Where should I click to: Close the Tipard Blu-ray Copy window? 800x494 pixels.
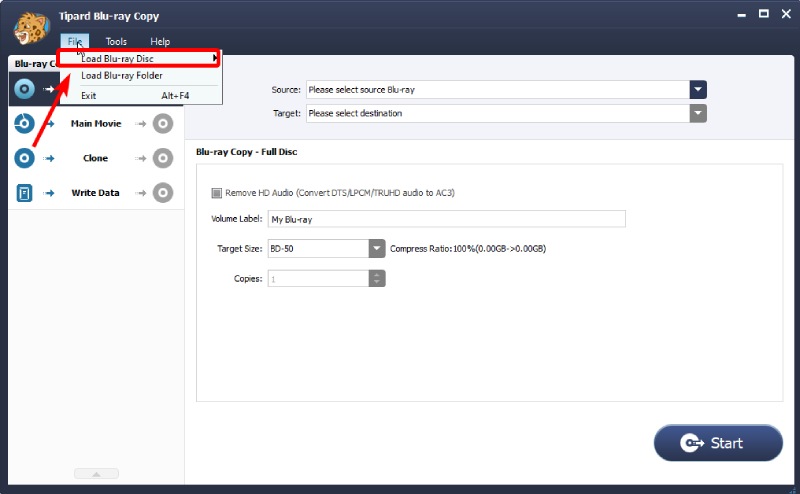786,14
